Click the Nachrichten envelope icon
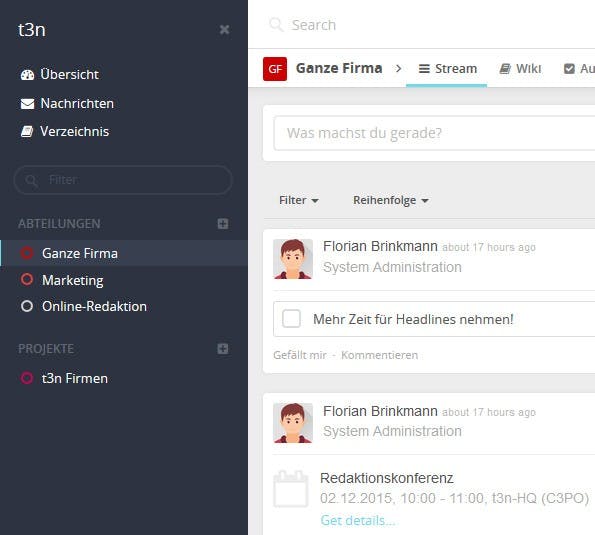Screen dimensions: 595x535 [x=27, y=104]
